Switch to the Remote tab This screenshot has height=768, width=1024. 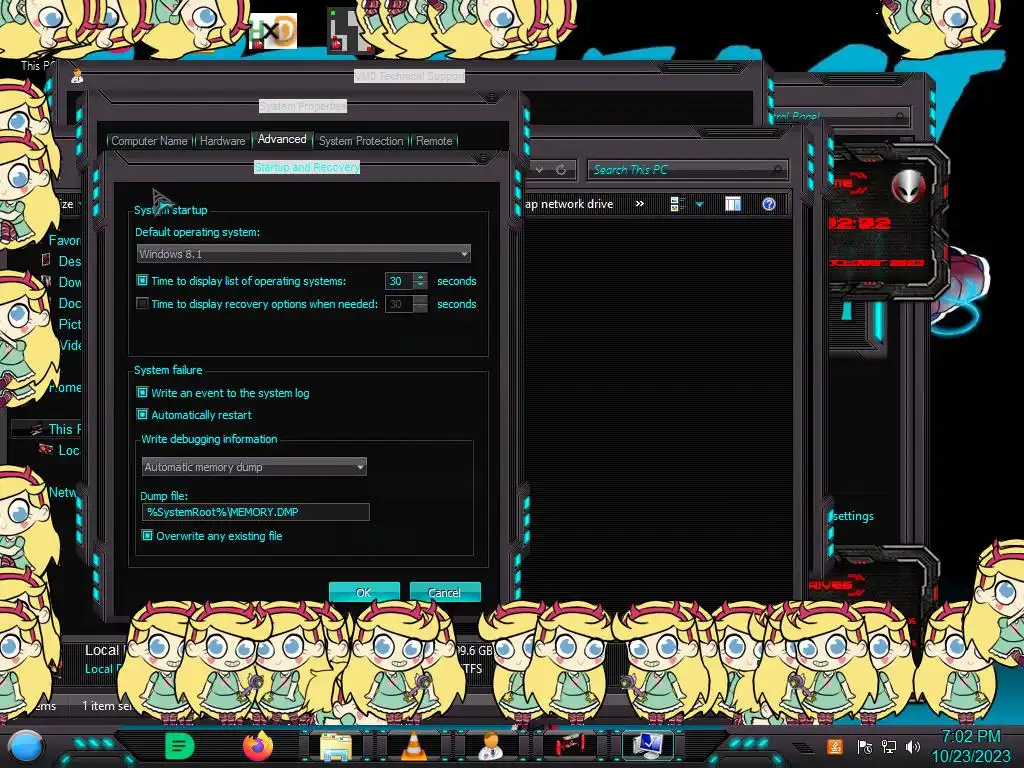434,140
